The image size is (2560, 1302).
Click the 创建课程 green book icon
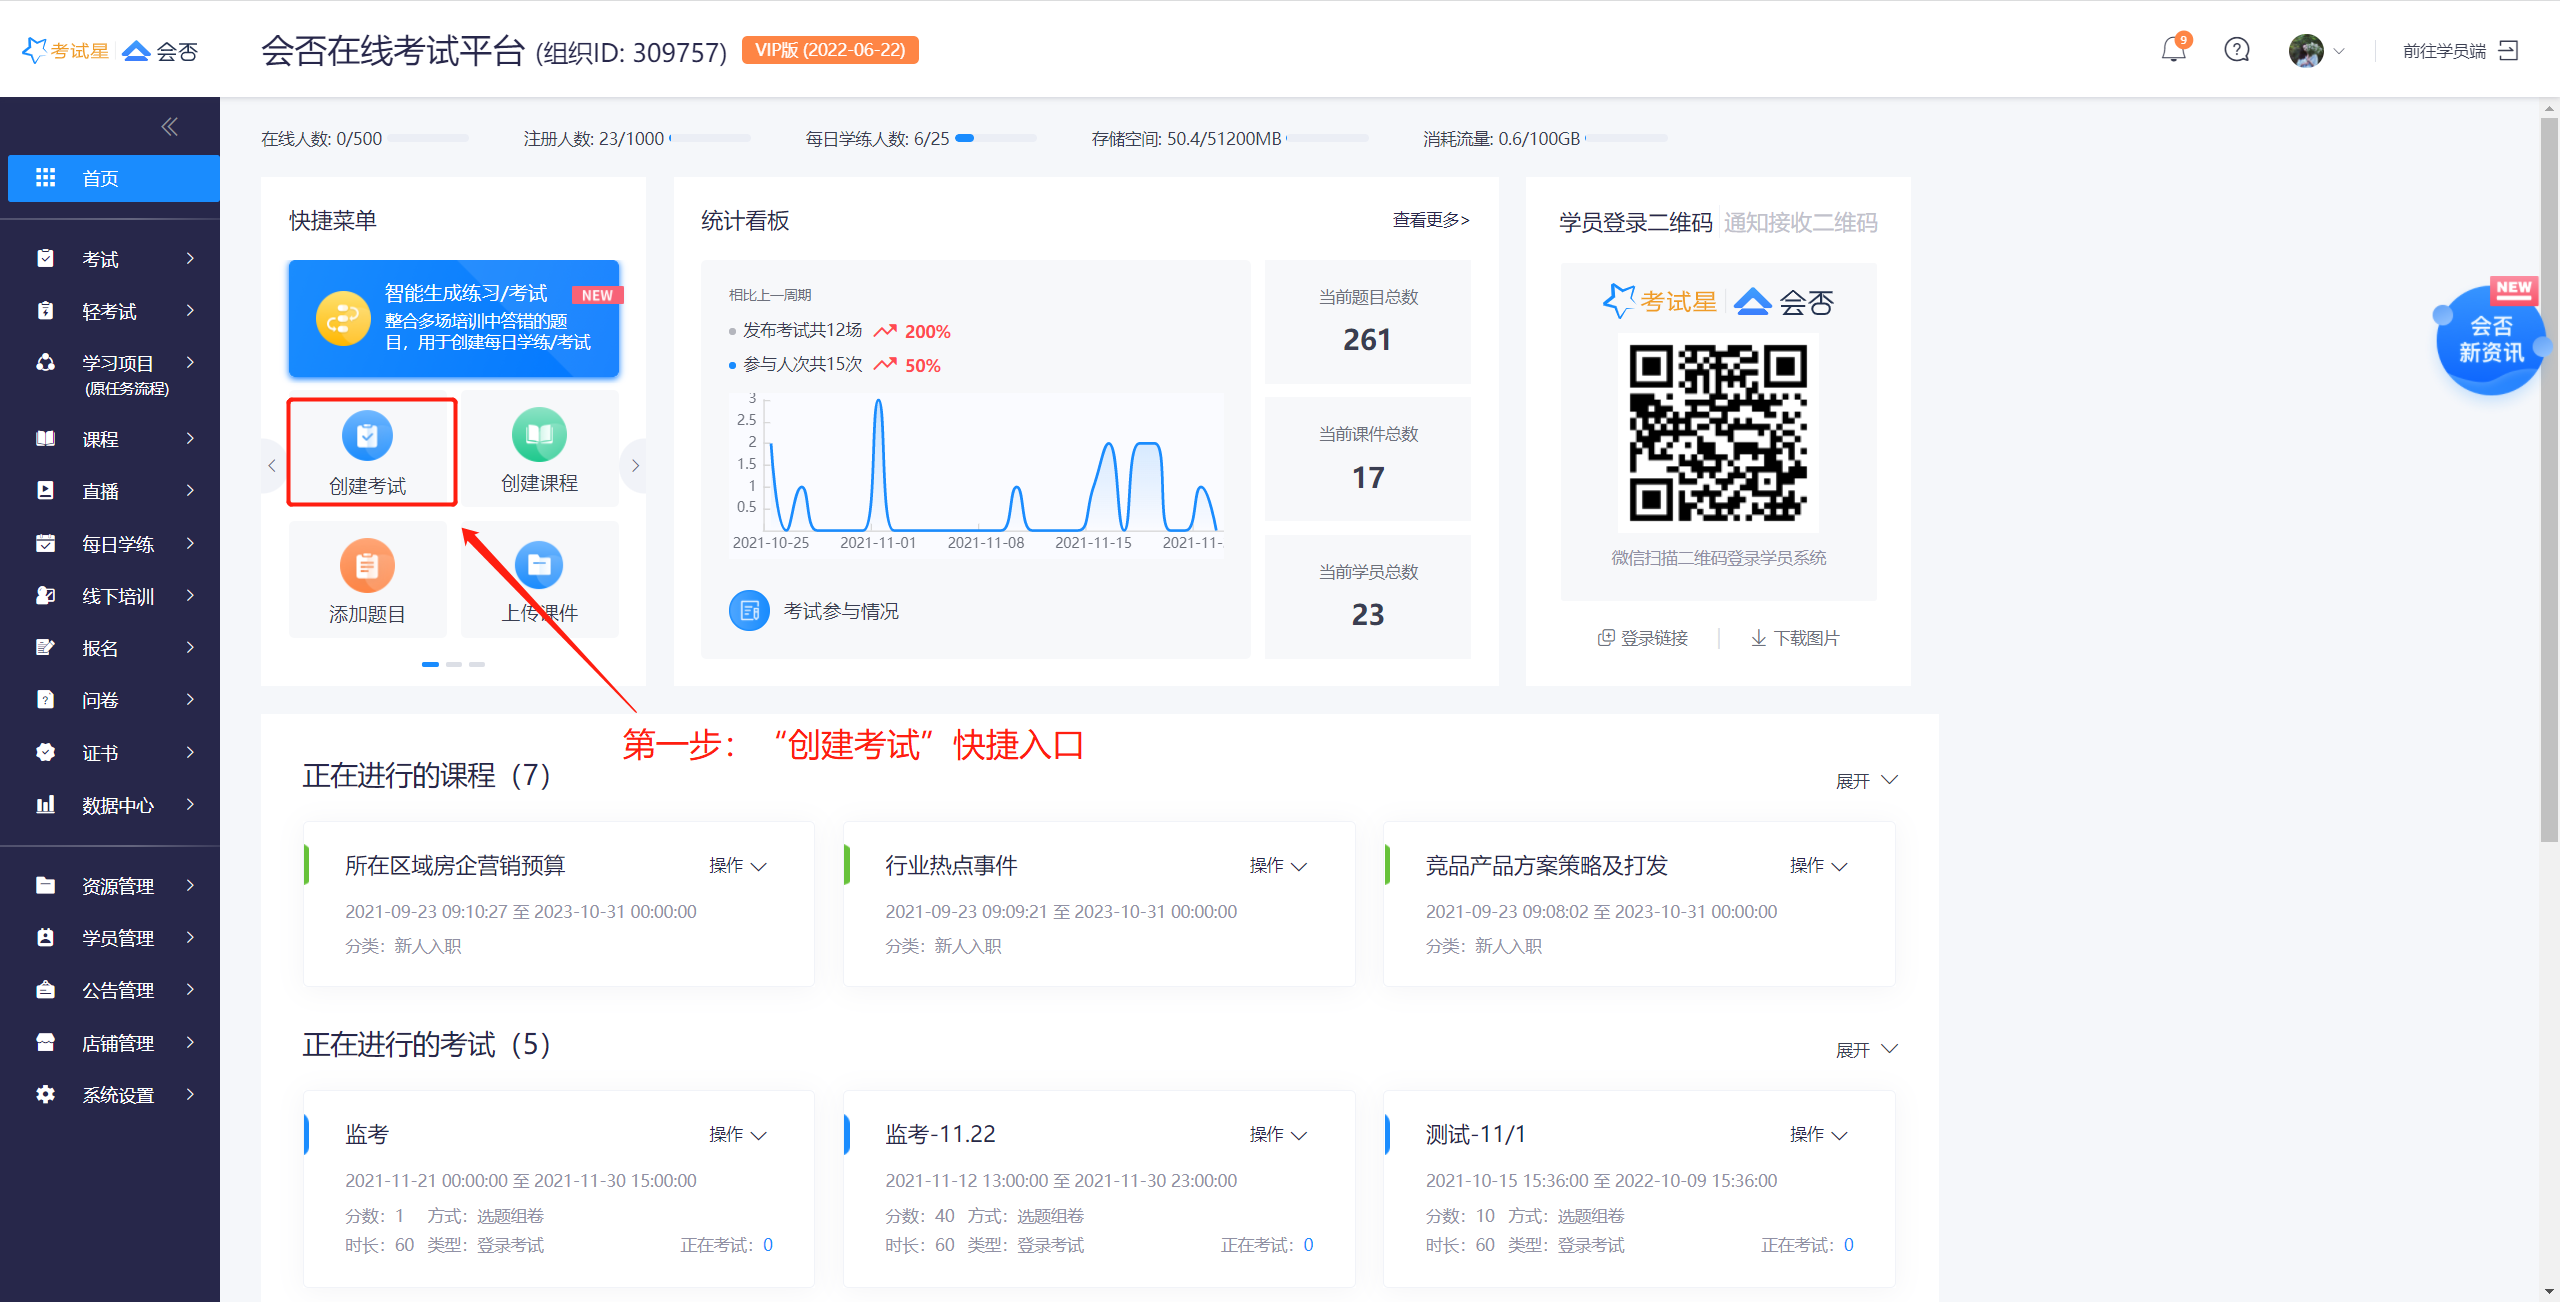click(539, 434)
